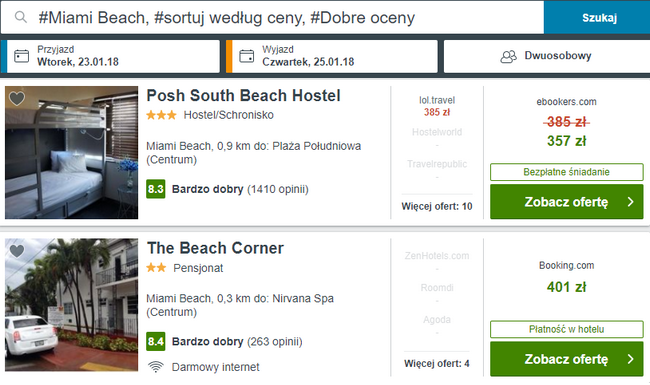Click the search field with Miami Beach tags
Image resolution: width=650 pixels, height=385 pixels.
tap(272, 17)
